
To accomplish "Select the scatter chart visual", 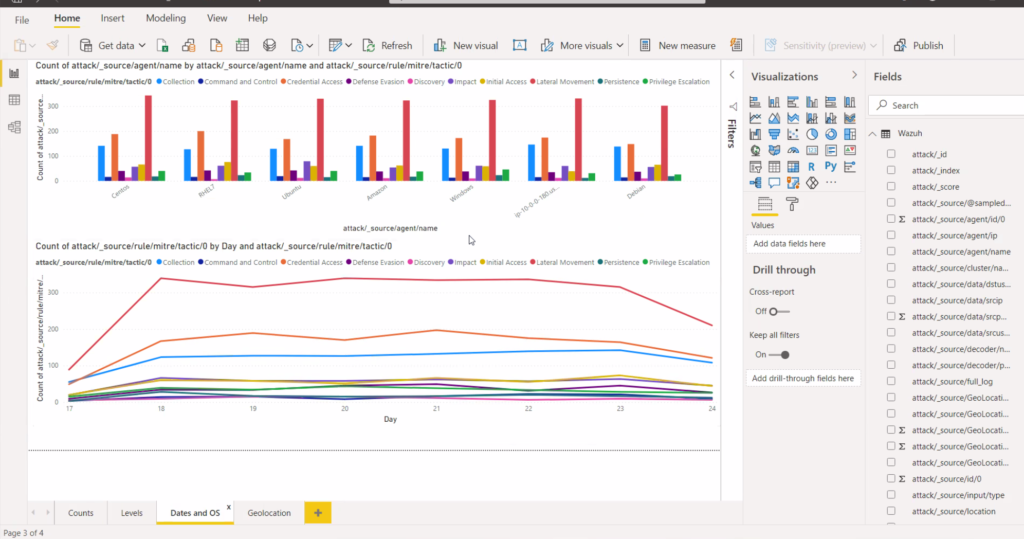I will [x=793, y=134].
